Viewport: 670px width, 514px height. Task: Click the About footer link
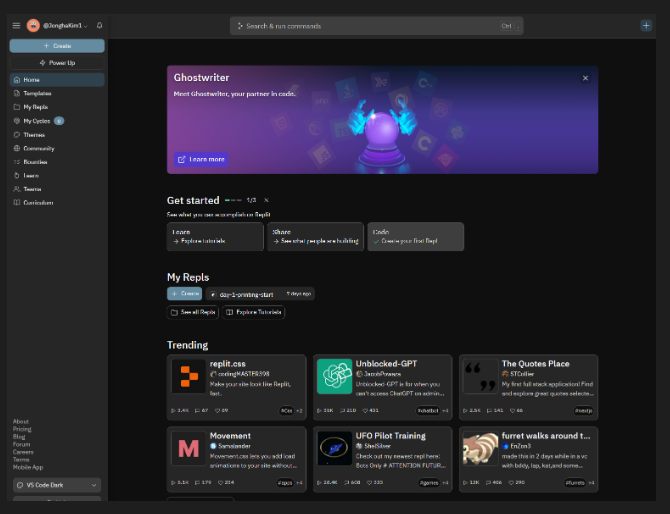coord(21,421)
